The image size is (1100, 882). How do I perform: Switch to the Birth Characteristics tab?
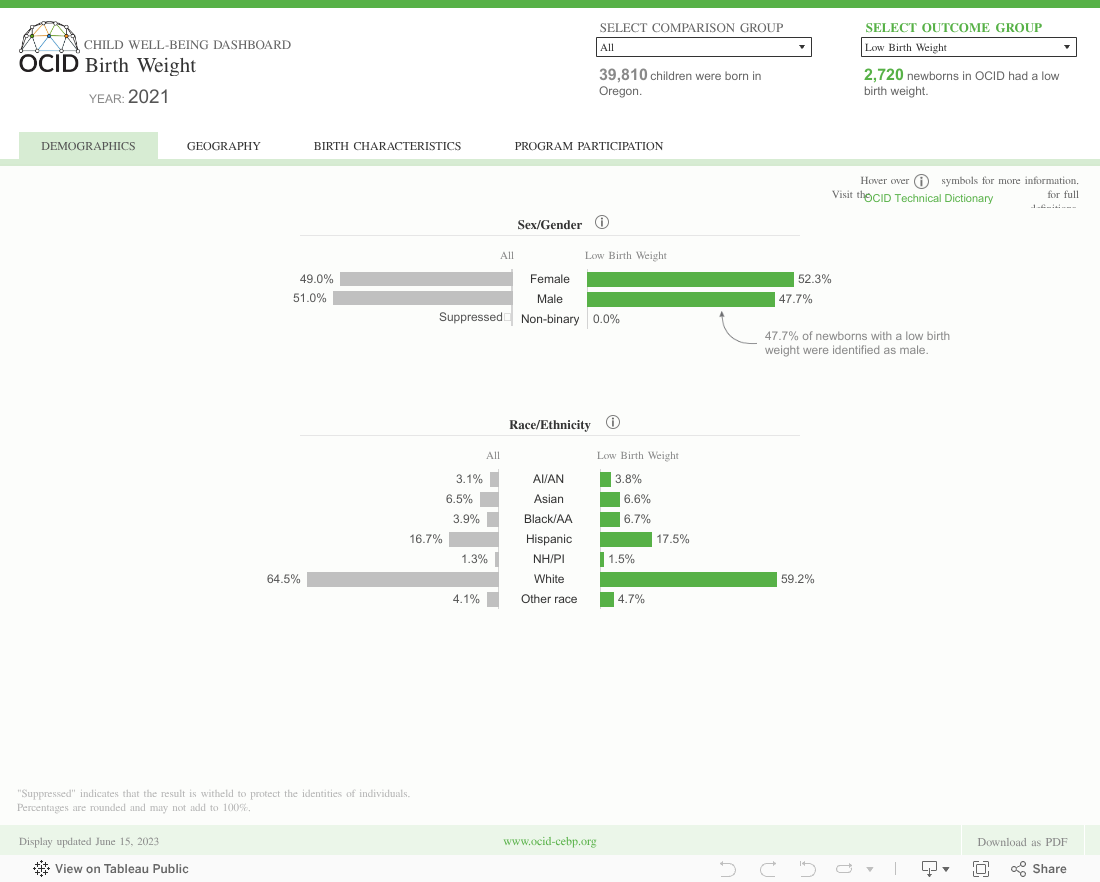387,146
